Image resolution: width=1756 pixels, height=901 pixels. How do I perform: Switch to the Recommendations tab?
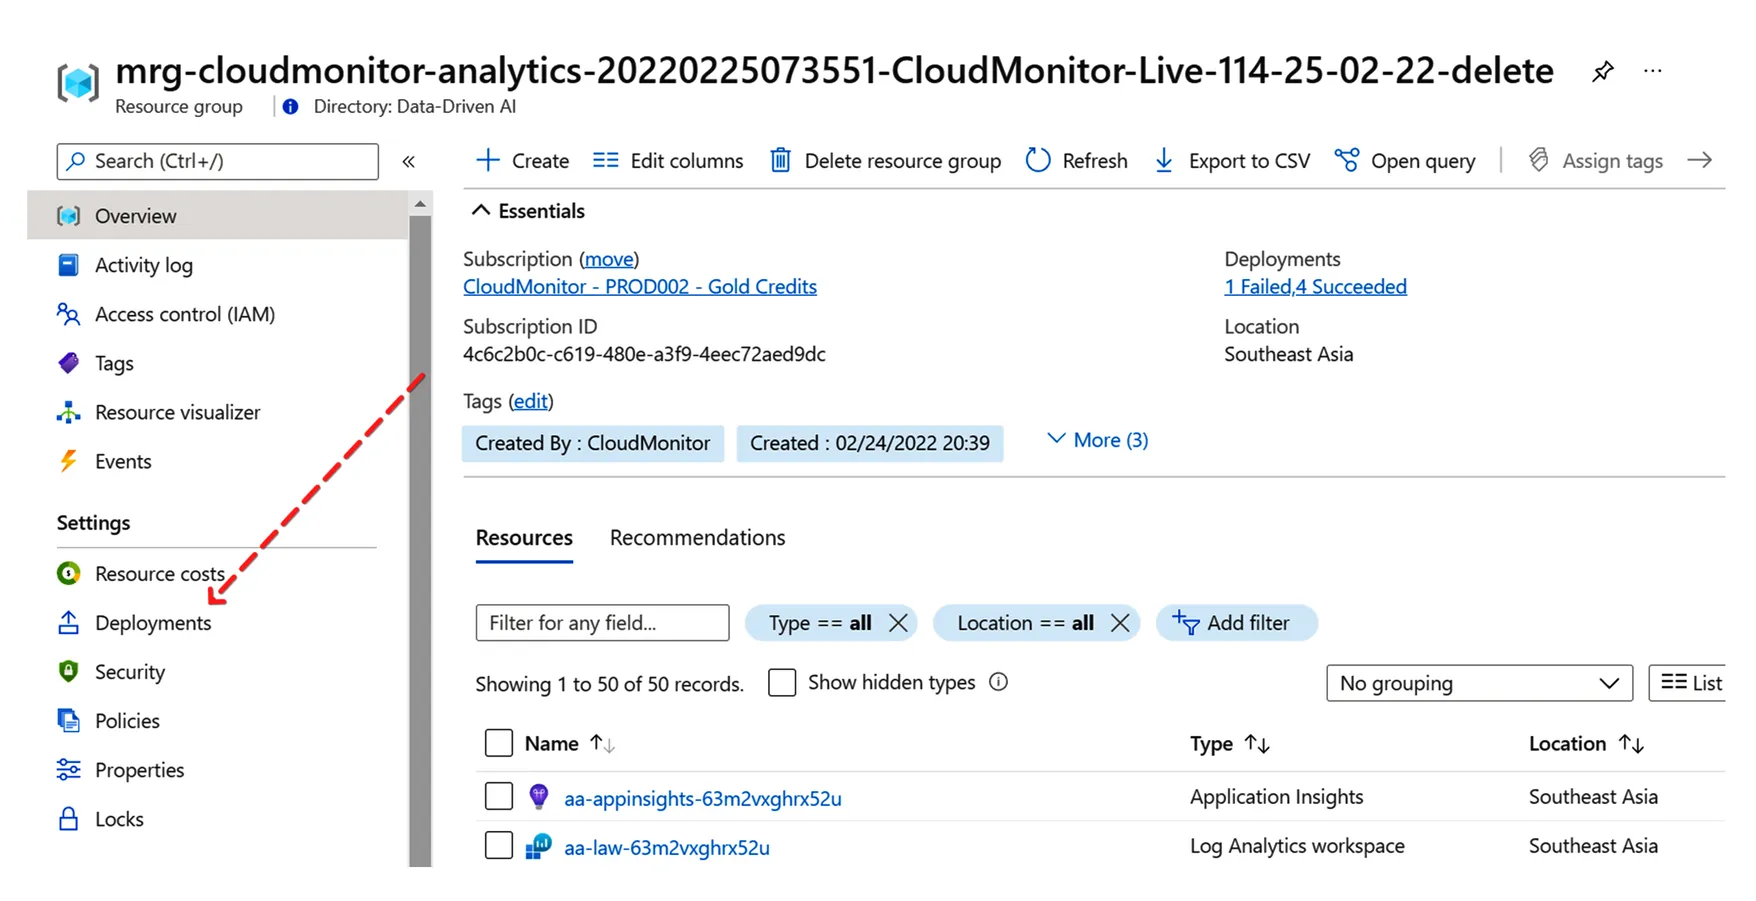[x=697, y=538]
